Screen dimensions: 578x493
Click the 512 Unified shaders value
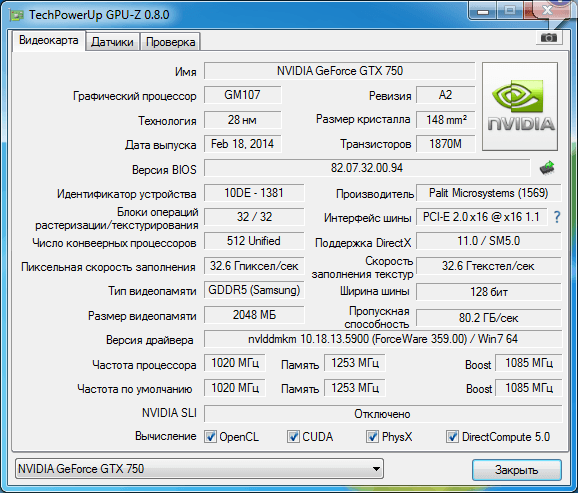[254, 241]
